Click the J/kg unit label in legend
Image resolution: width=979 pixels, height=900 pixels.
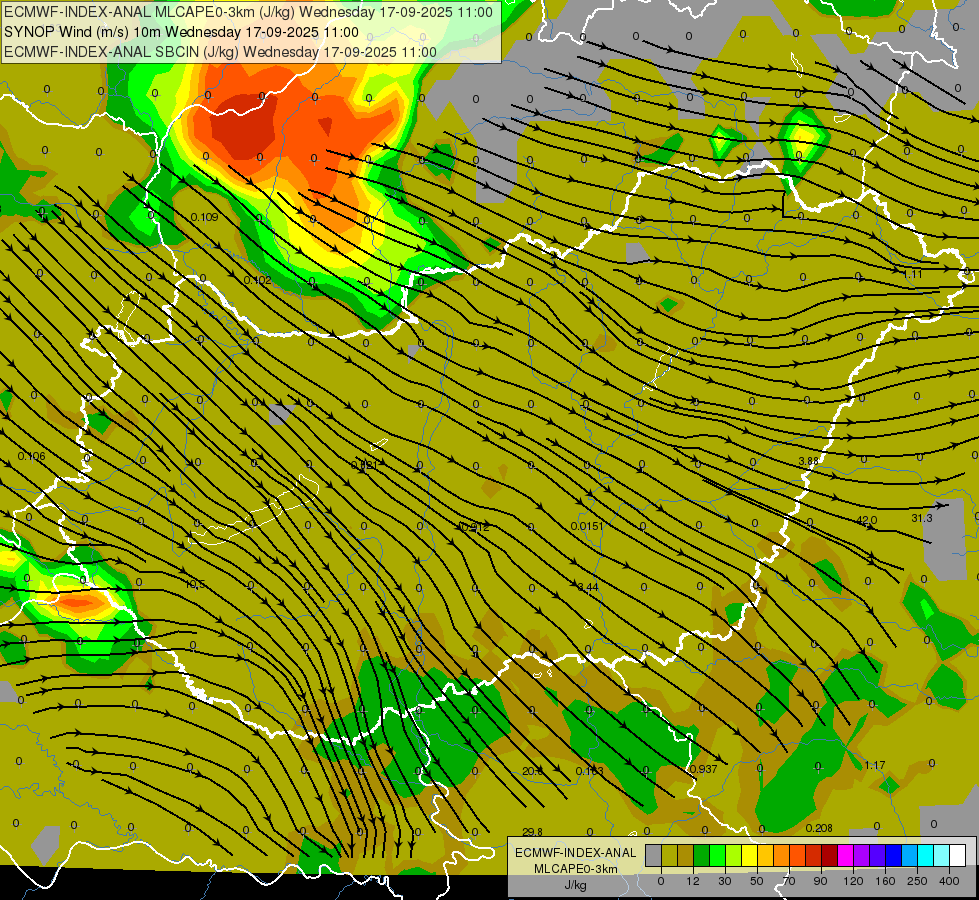click(575, 885)
